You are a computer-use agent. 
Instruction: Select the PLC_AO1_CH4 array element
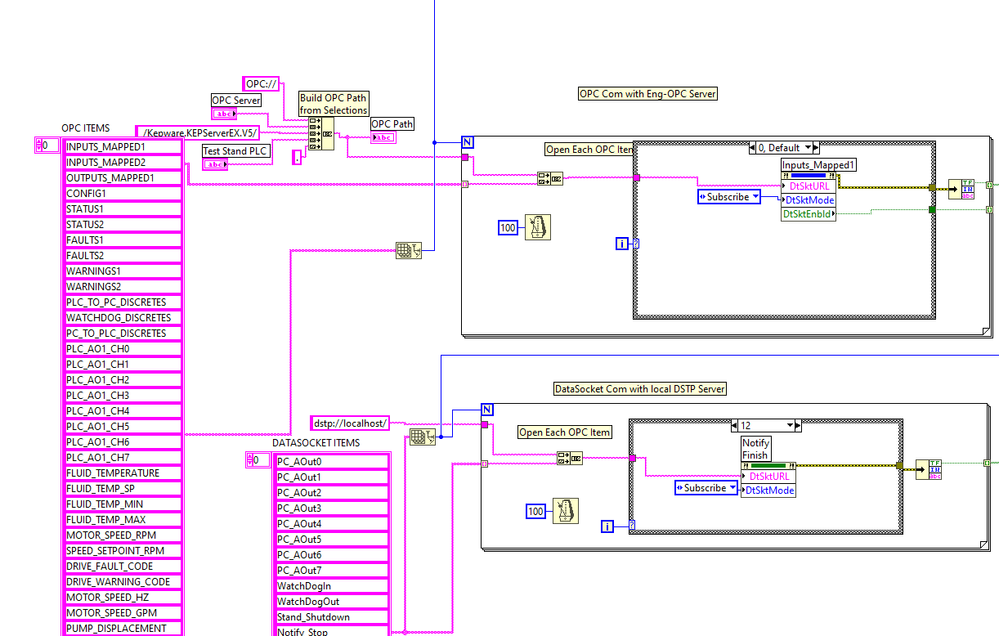pyautogui.click(x=123, y=411)
